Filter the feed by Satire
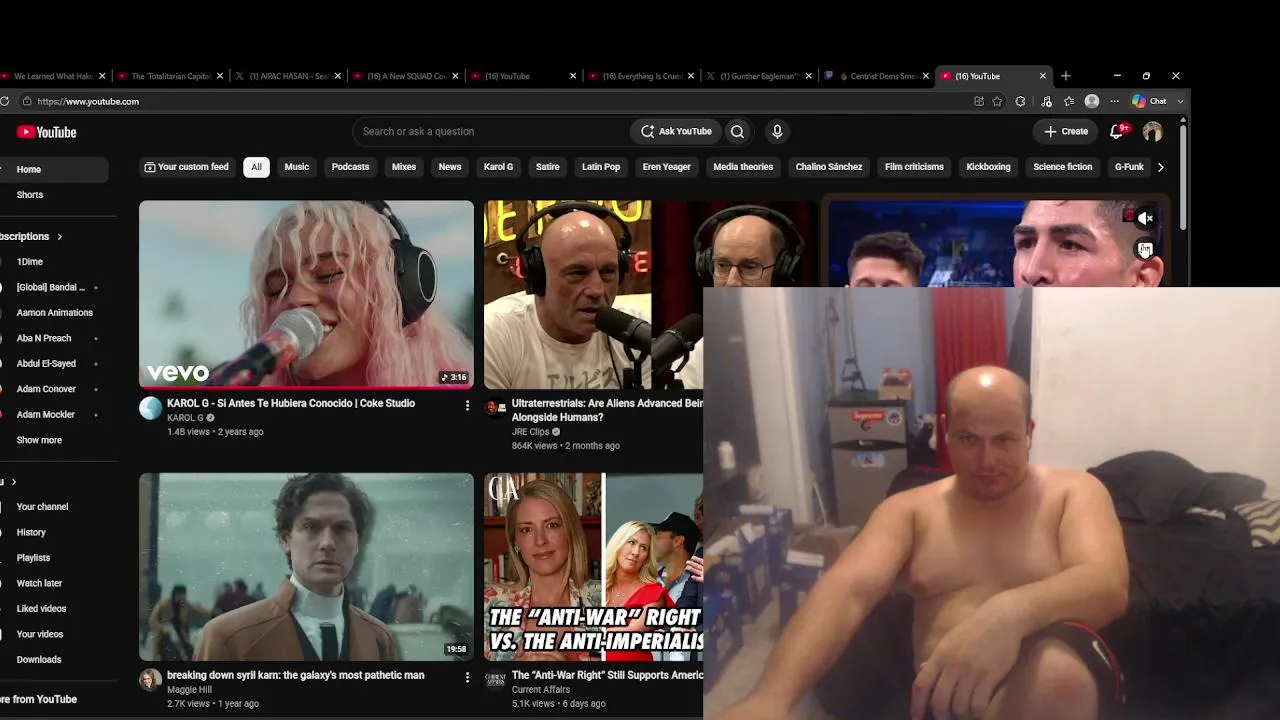Viewport: 1280px width, 720px height. [x=547, y=167]
